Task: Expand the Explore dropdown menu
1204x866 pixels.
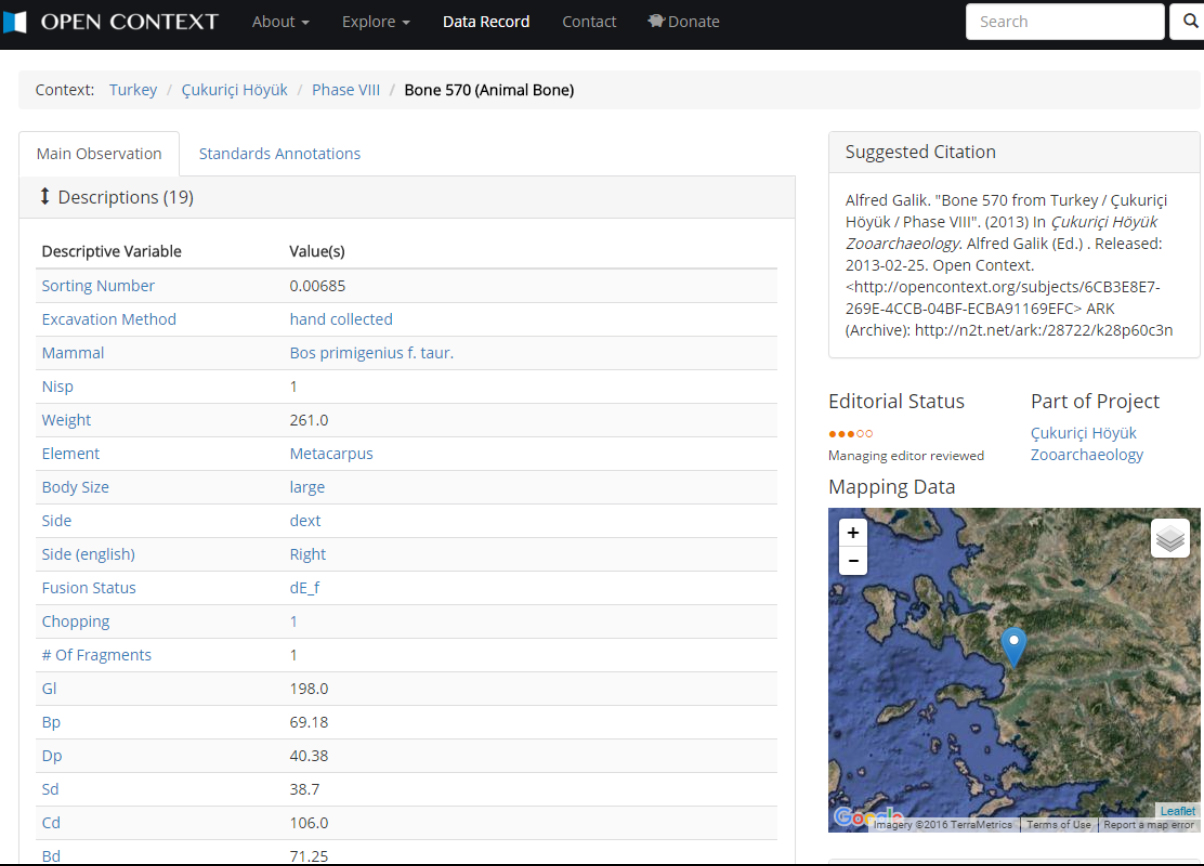Action: tap(376, 22)
